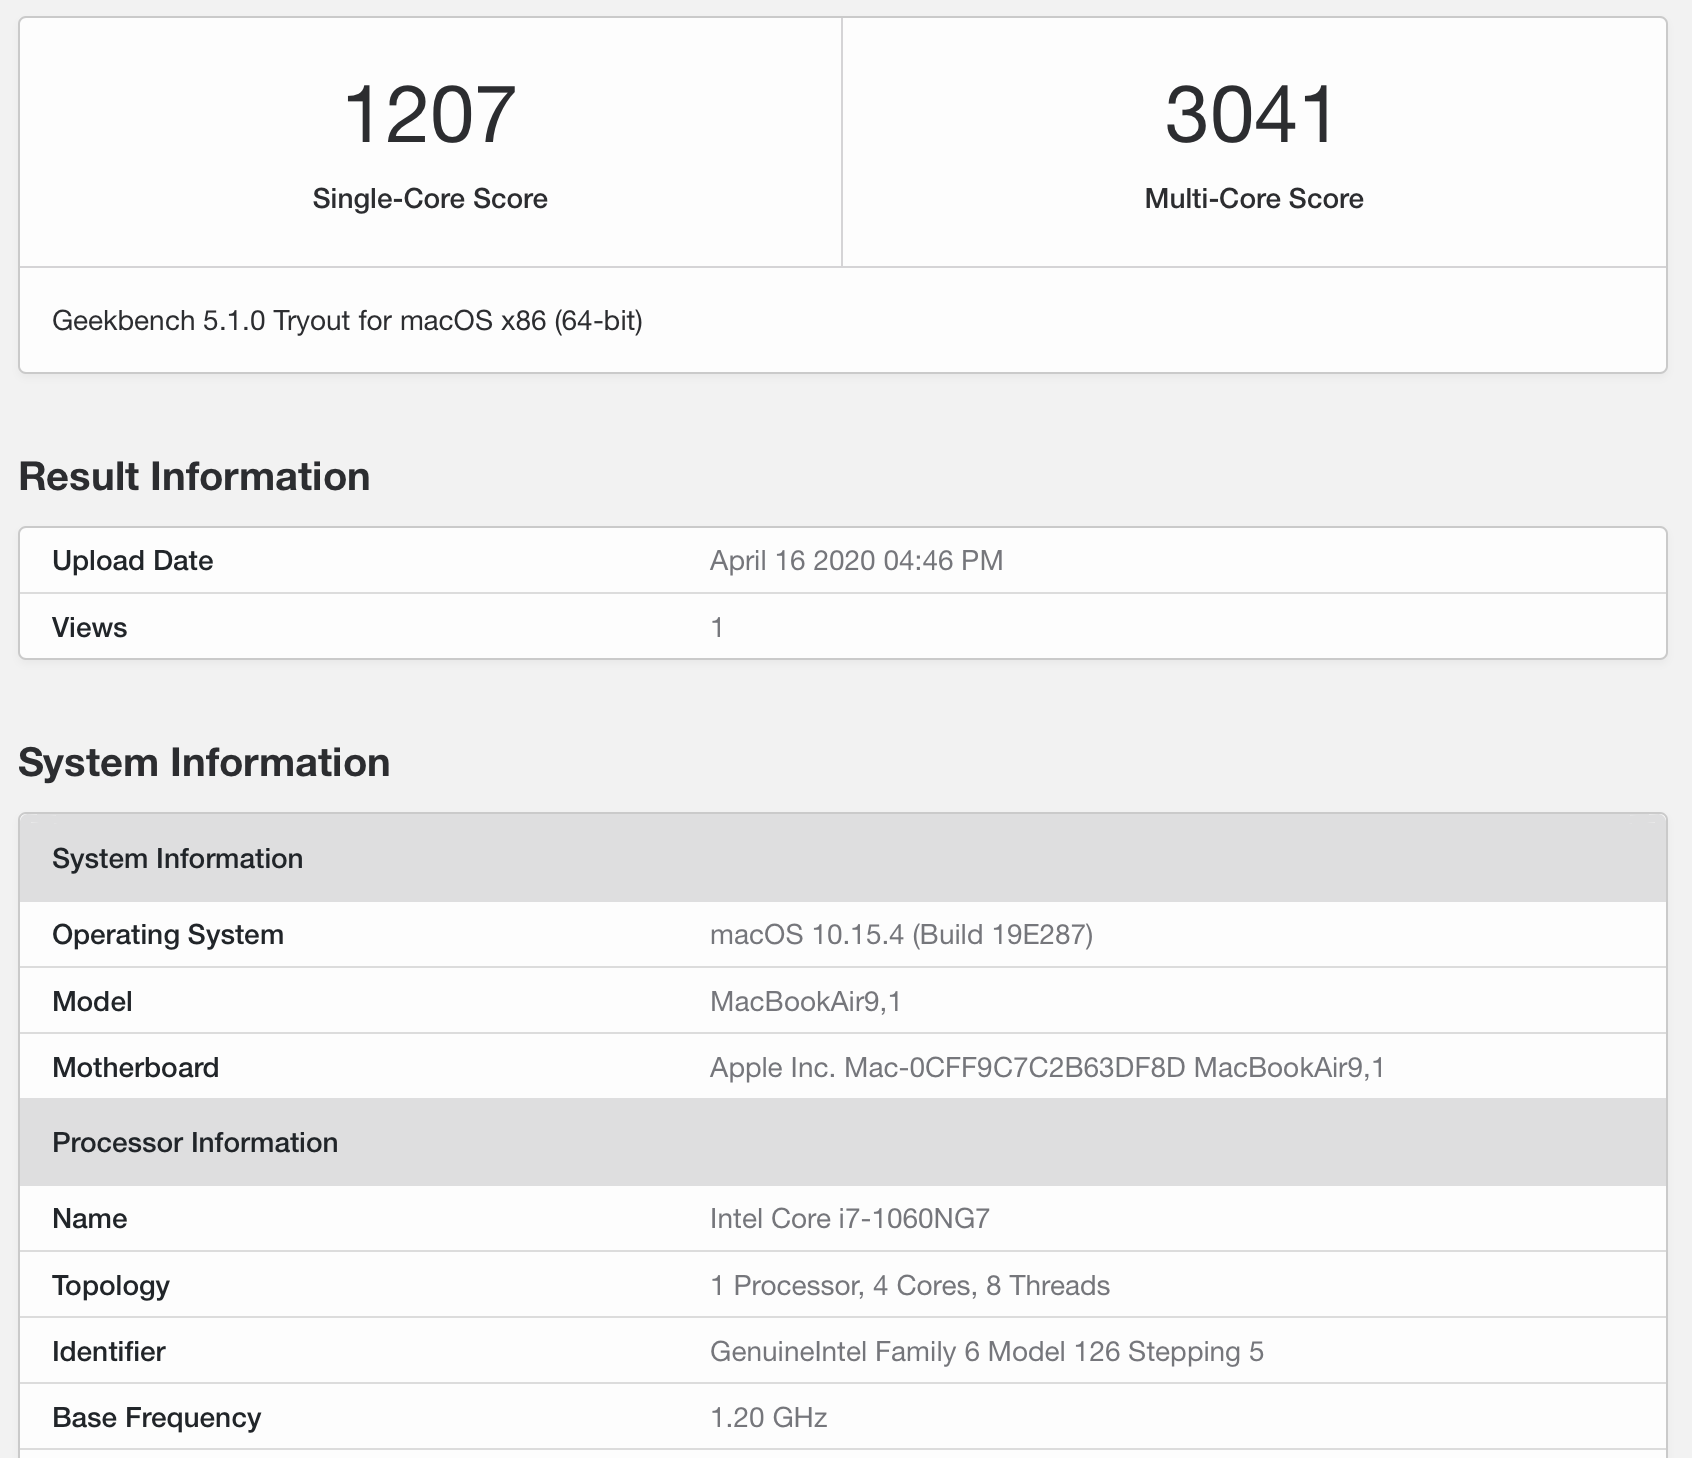Viewport: 1692px width, 1458px height.
Task: Select the Apple Inc. Mac-0CFF9C7C2B63DF8D motherboard value
Action: pos(1047,1068)
